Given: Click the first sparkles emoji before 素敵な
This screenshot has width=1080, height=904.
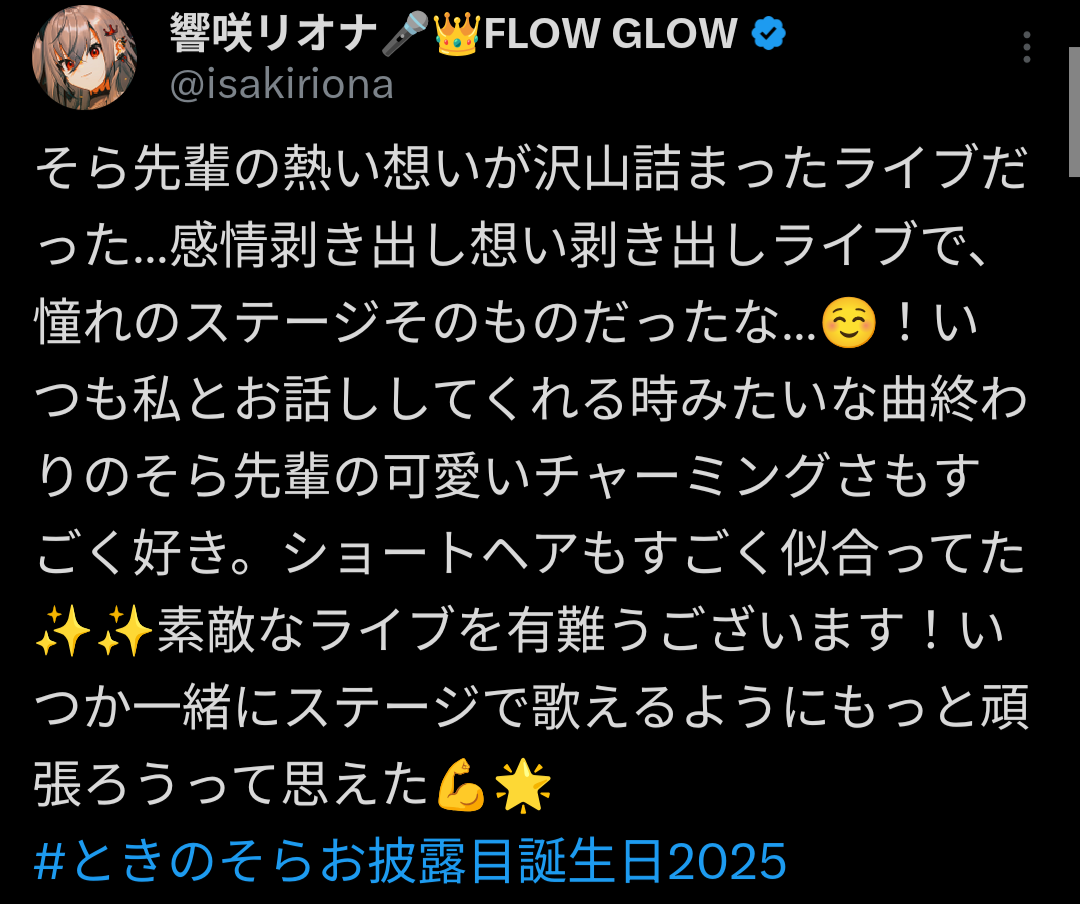Looking at the screenshot, I should (62, 630).
